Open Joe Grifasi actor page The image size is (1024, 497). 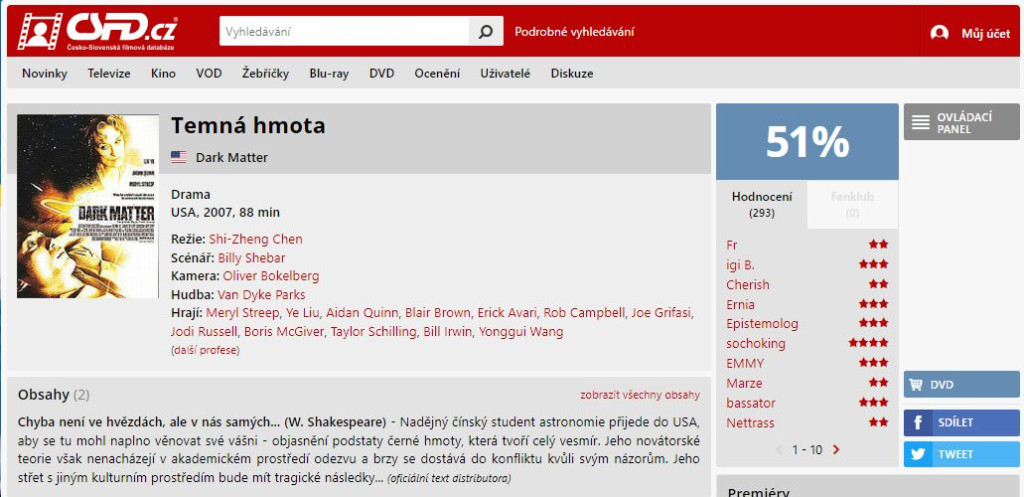(661, 312)
